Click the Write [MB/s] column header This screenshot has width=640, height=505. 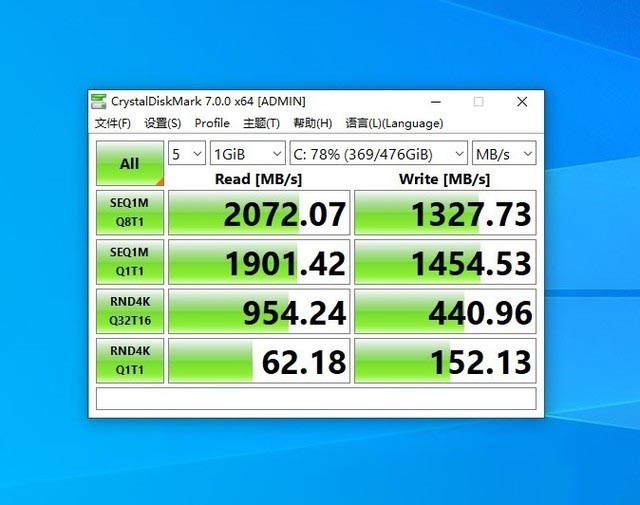(444, 179)
